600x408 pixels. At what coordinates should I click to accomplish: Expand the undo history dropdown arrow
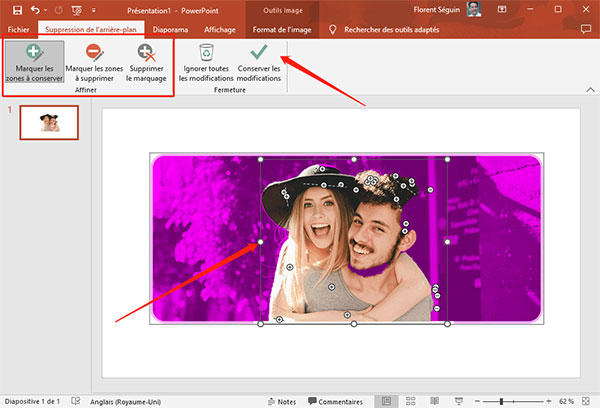tap(47, 10)
